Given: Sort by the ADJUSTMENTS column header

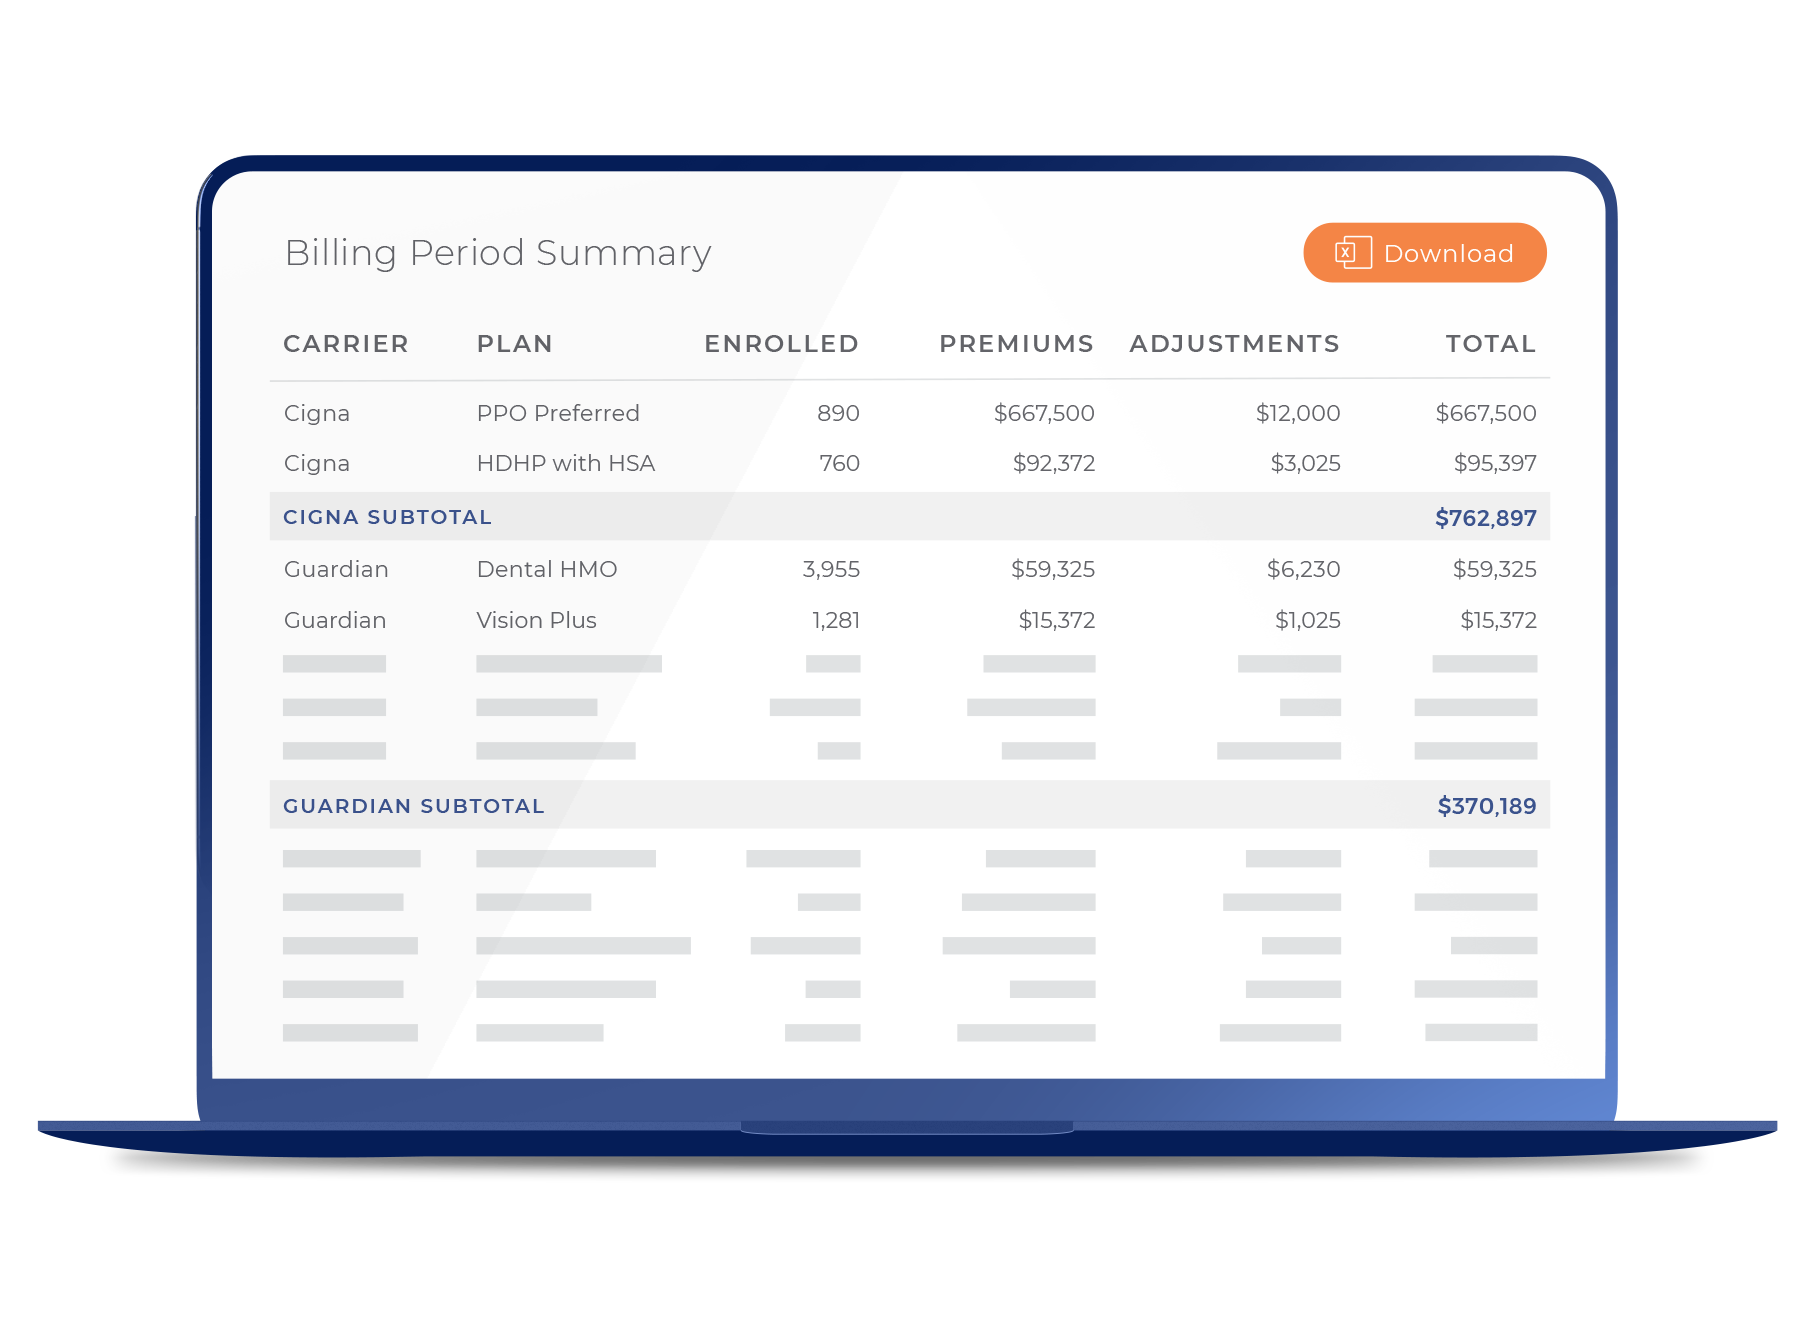Looking at the screenshot, I should (x=1235, y=343).
